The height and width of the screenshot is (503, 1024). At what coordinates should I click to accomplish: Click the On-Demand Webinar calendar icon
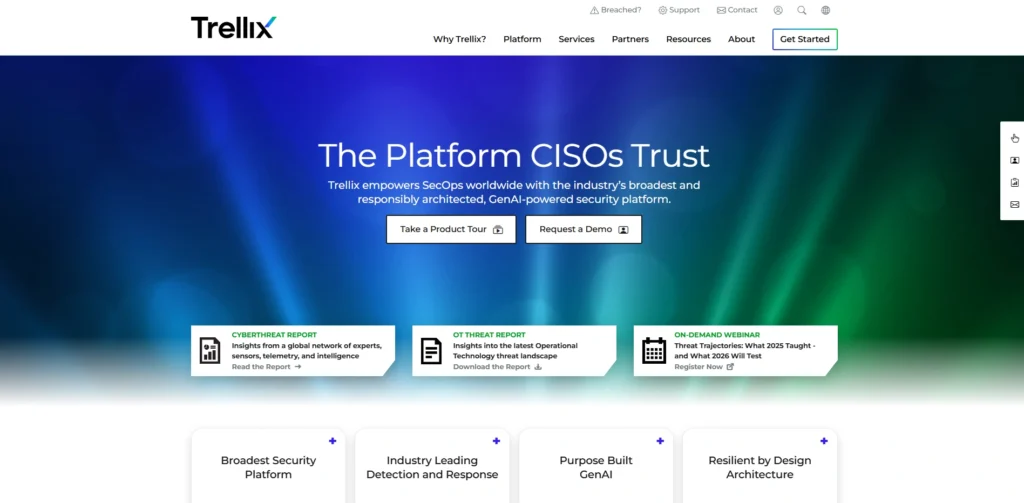pos(654,350)
